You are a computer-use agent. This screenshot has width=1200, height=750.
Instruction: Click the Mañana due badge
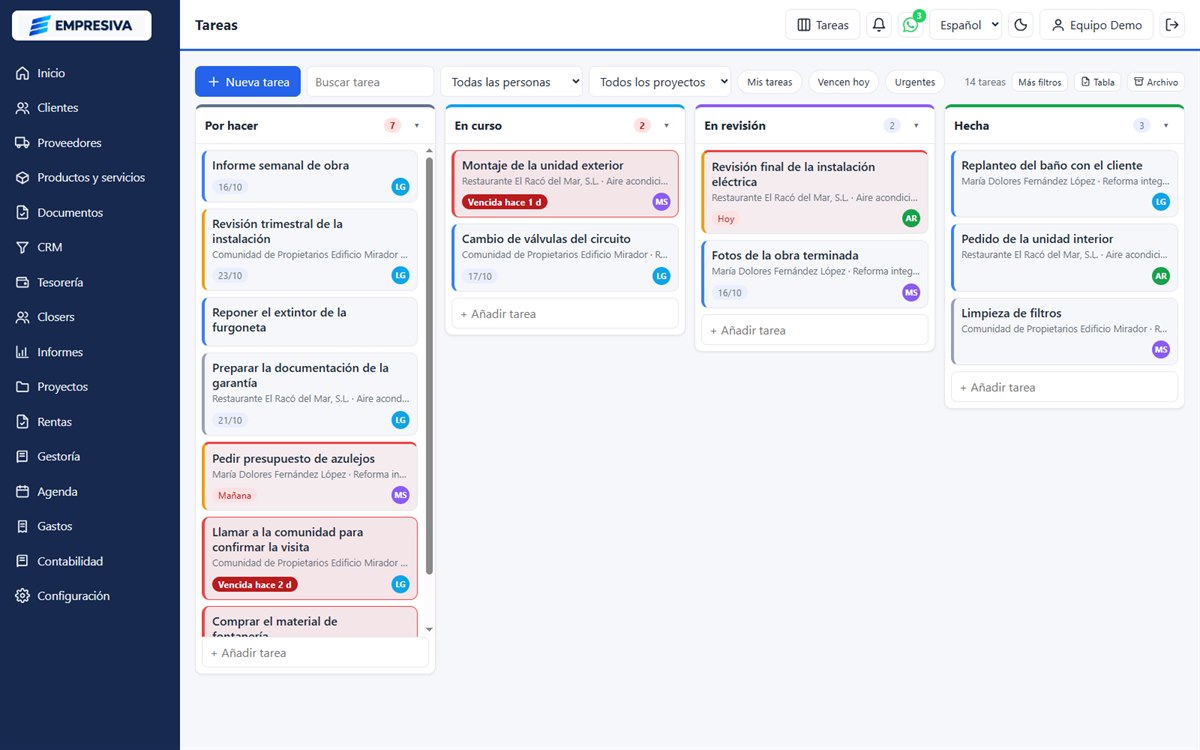[234, 495]
